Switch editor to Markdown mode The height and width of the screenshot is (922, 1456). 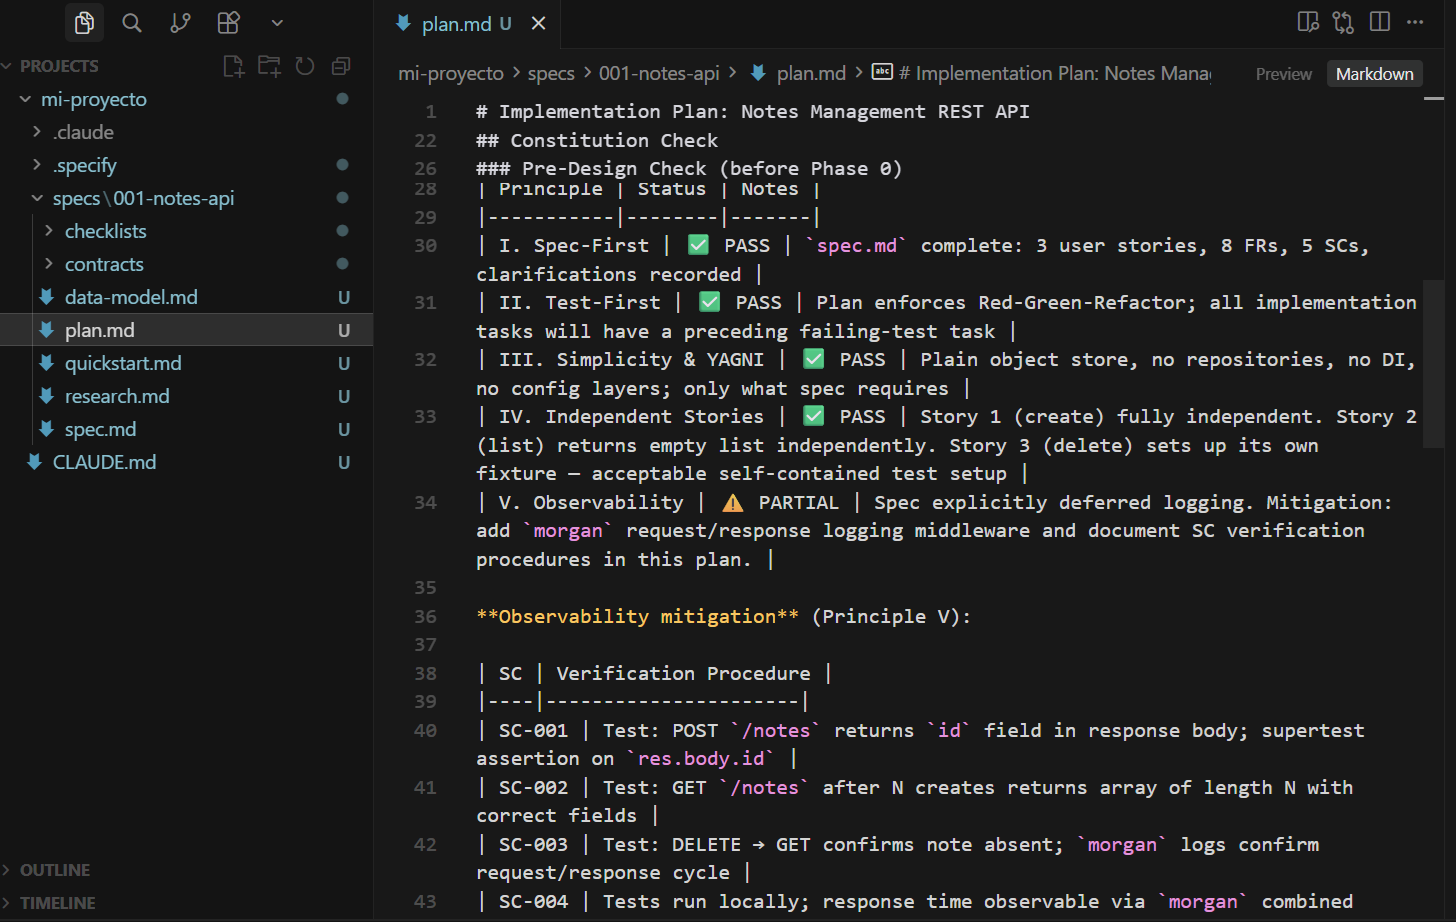point(1374,74)
